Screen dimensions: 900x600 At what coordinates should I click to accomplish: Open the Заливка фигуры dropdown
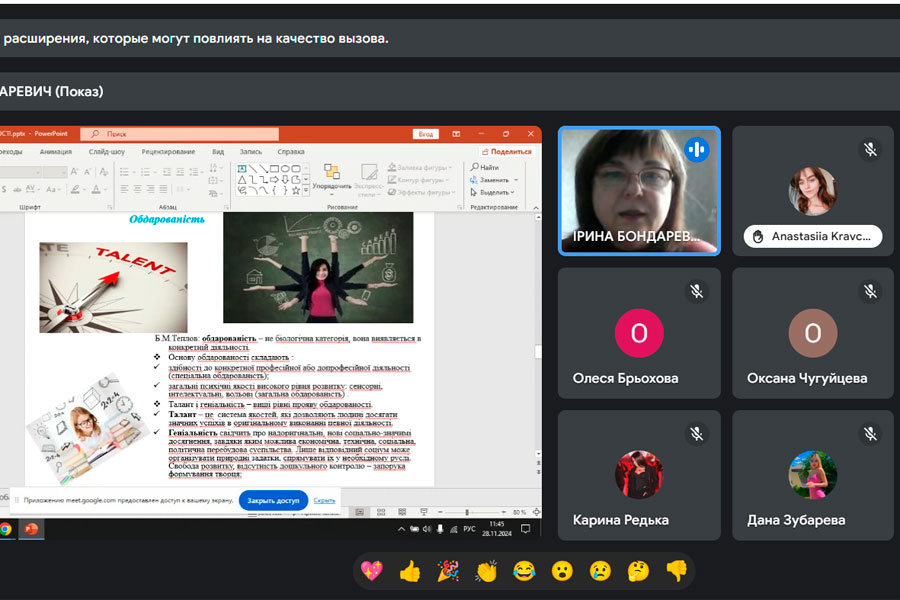420,168
